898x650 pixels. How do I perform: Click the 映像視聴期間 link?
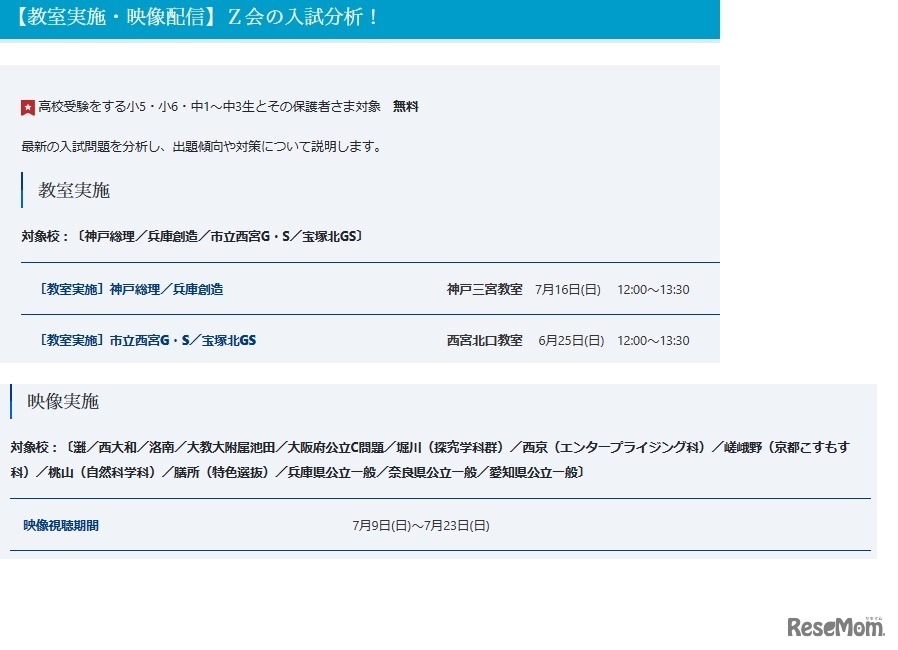coord(62,525)
